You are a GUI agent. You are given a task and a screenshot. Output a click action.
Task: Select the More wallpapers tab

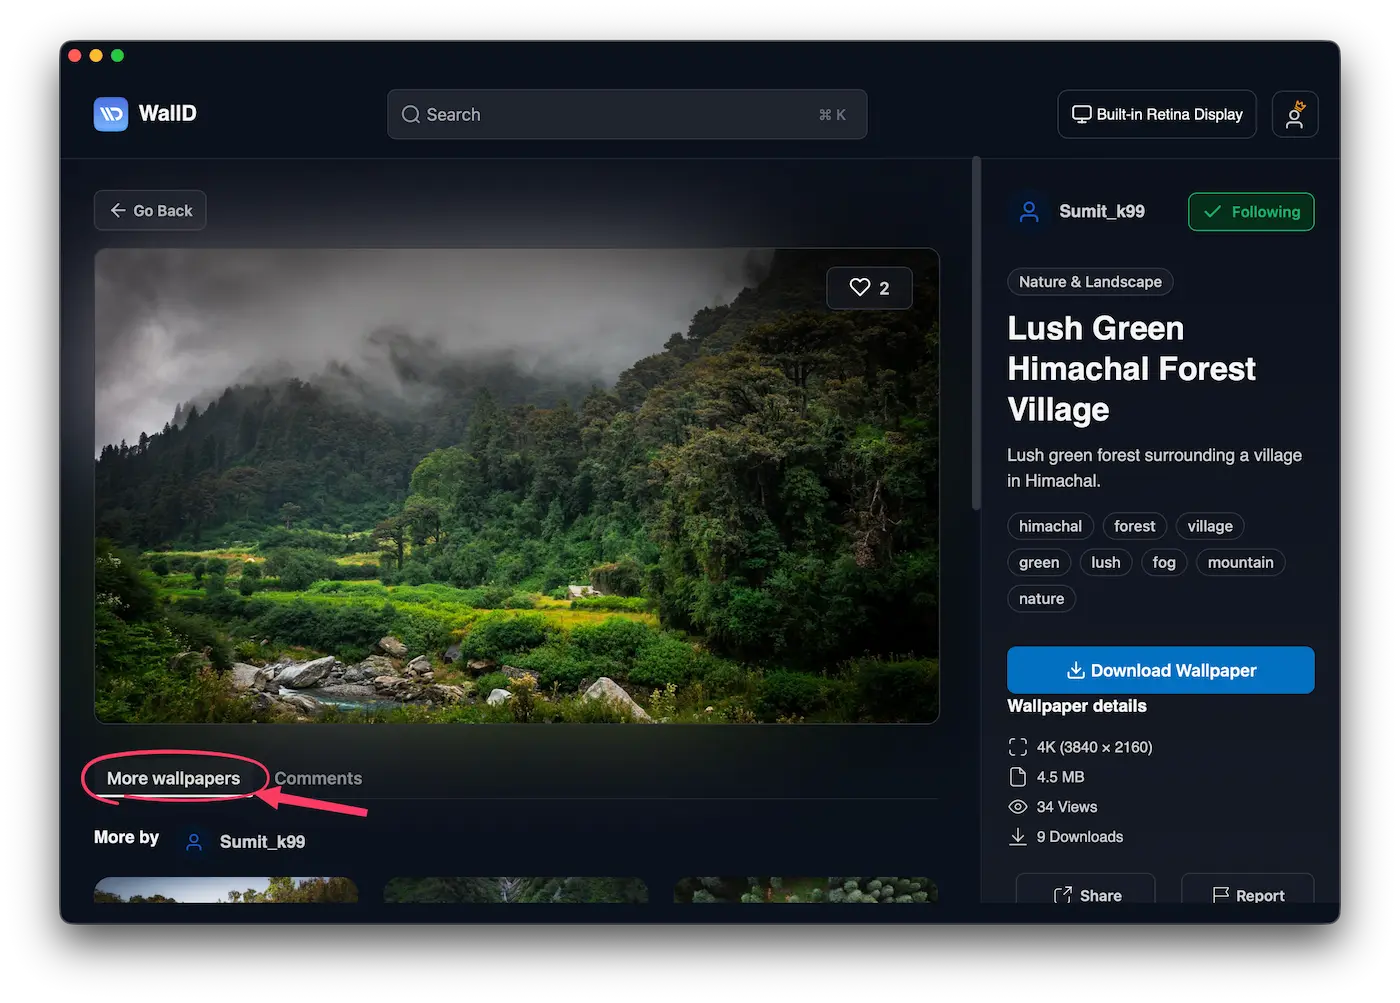coord(173,778)
